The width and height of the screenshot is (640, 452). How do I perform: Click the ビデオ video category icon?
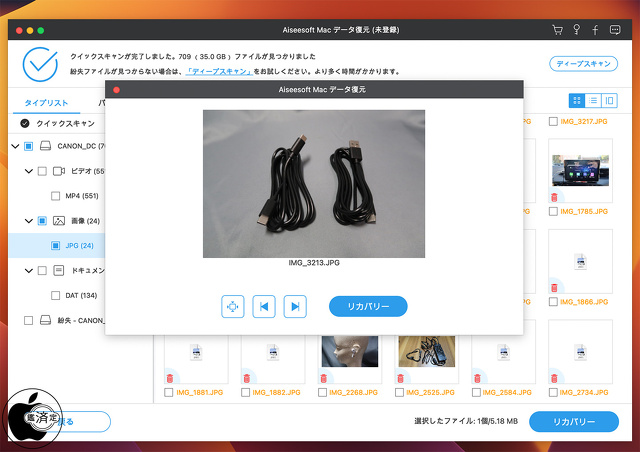pyautogui.click(x=59, y=171)
